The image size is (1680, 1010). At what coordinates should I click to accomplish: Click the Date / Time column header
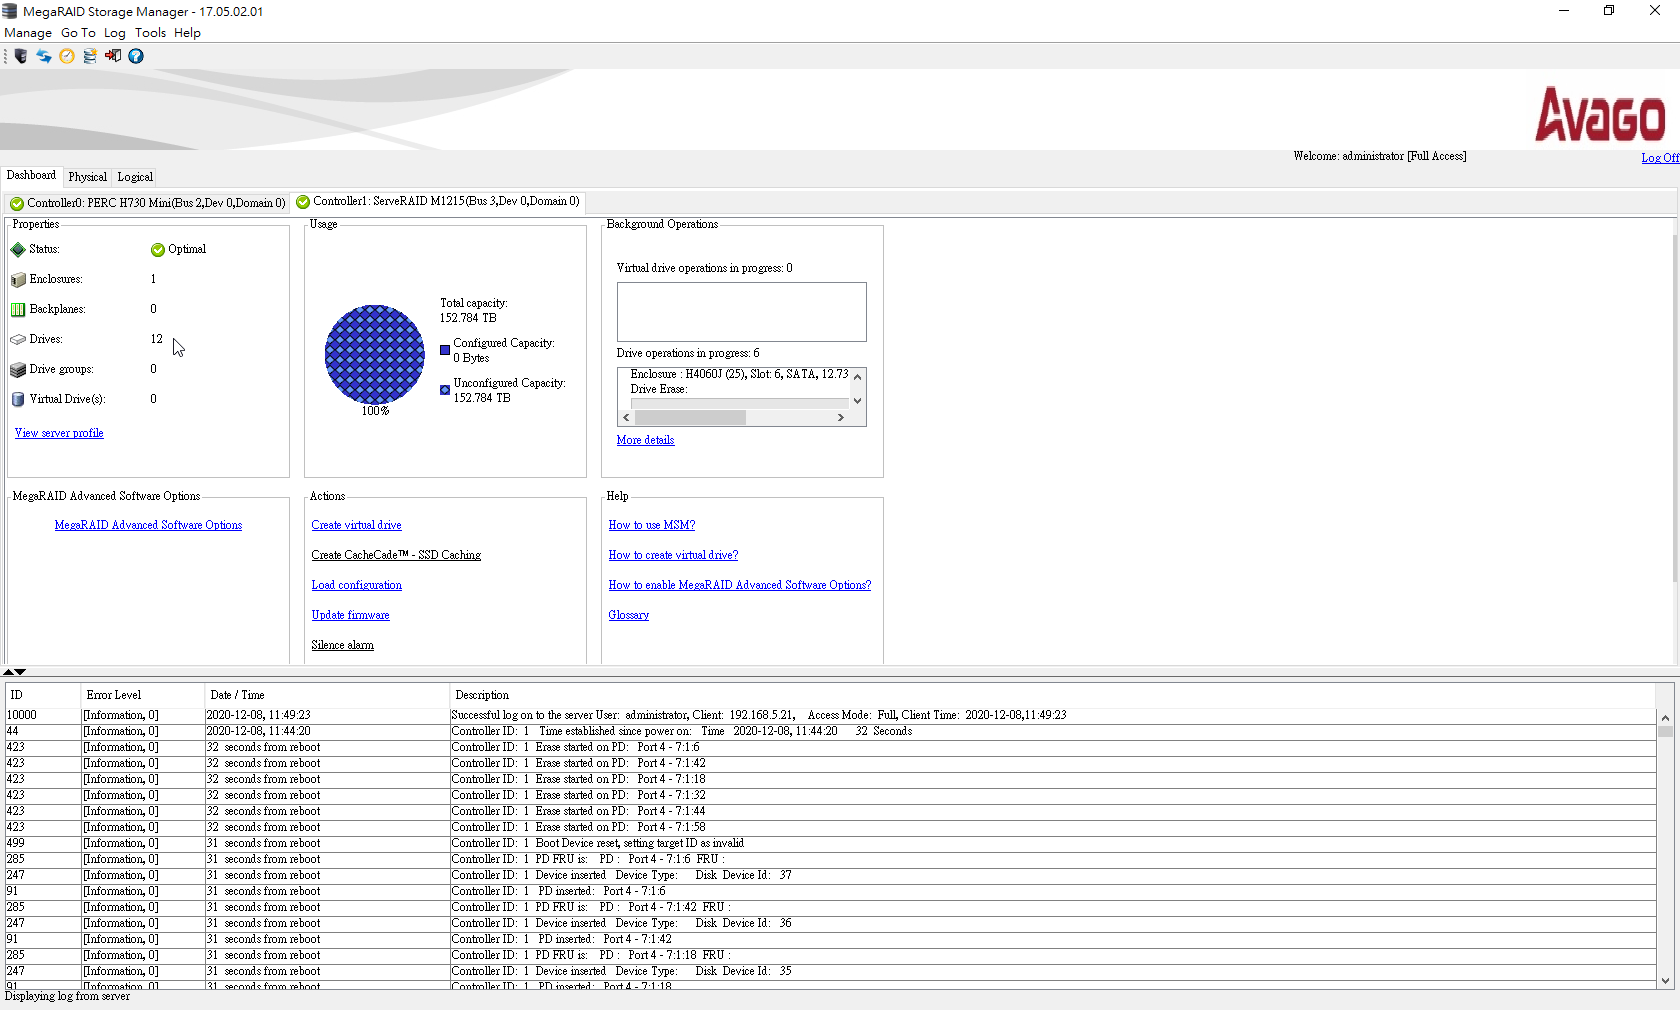pos(237,695)
